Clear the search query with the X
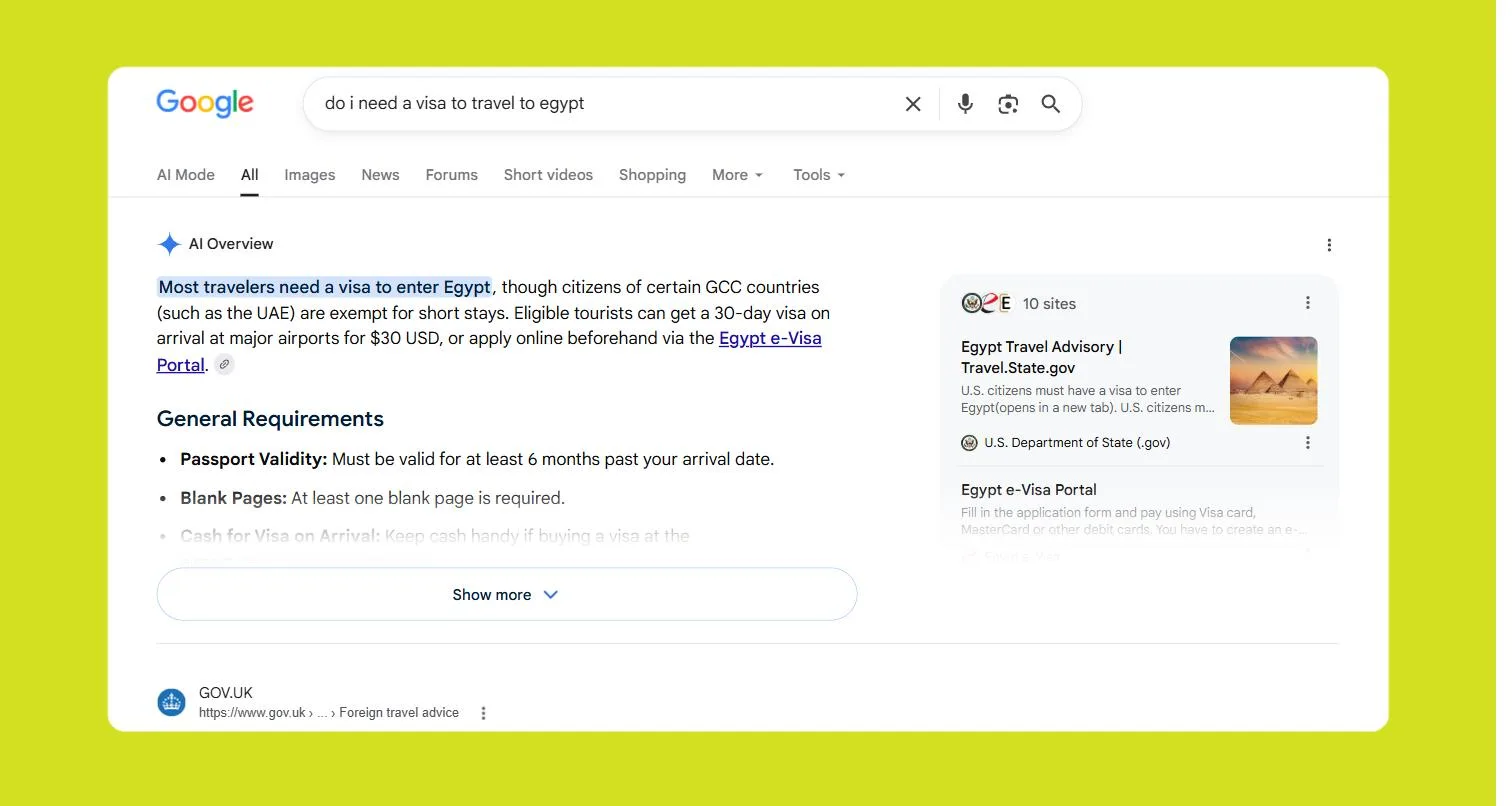Screen dimensions: 1512x806 pyautogui.click(x=913, y=104)
